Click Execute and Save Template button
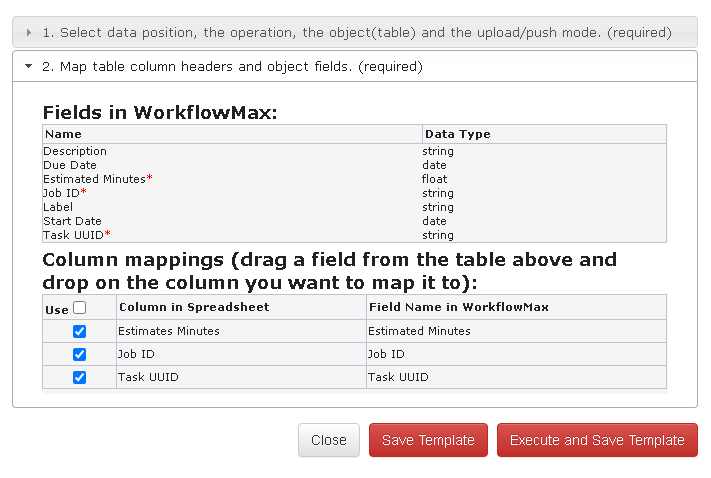Viewport: 711px width, 478px height. pos(597,440)
